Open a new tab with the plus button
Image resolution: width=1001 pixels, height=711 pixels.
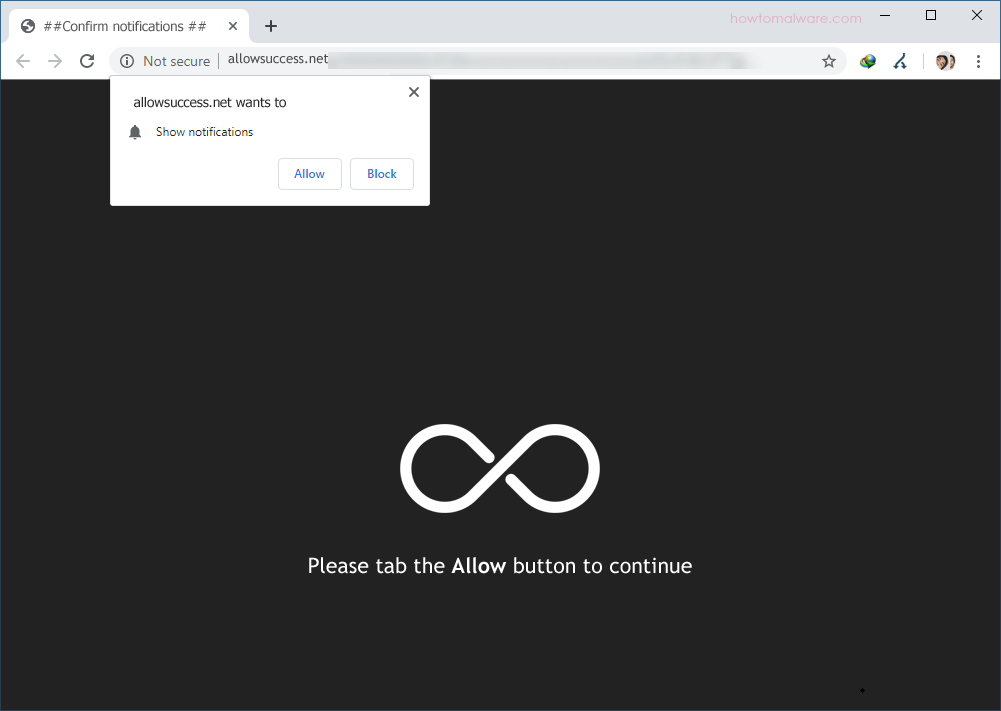[270, 26]
